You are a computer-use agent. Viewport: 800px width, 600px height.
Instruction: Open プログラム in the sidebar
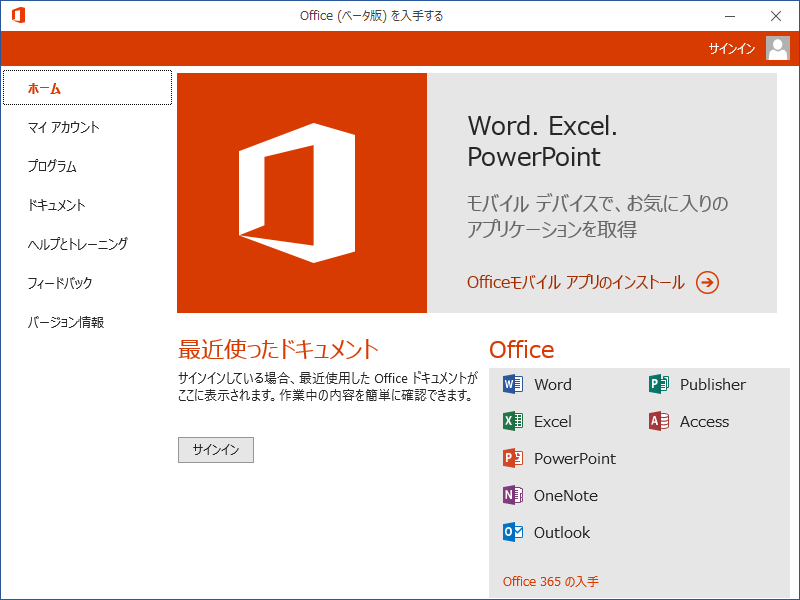pos(52,166)
